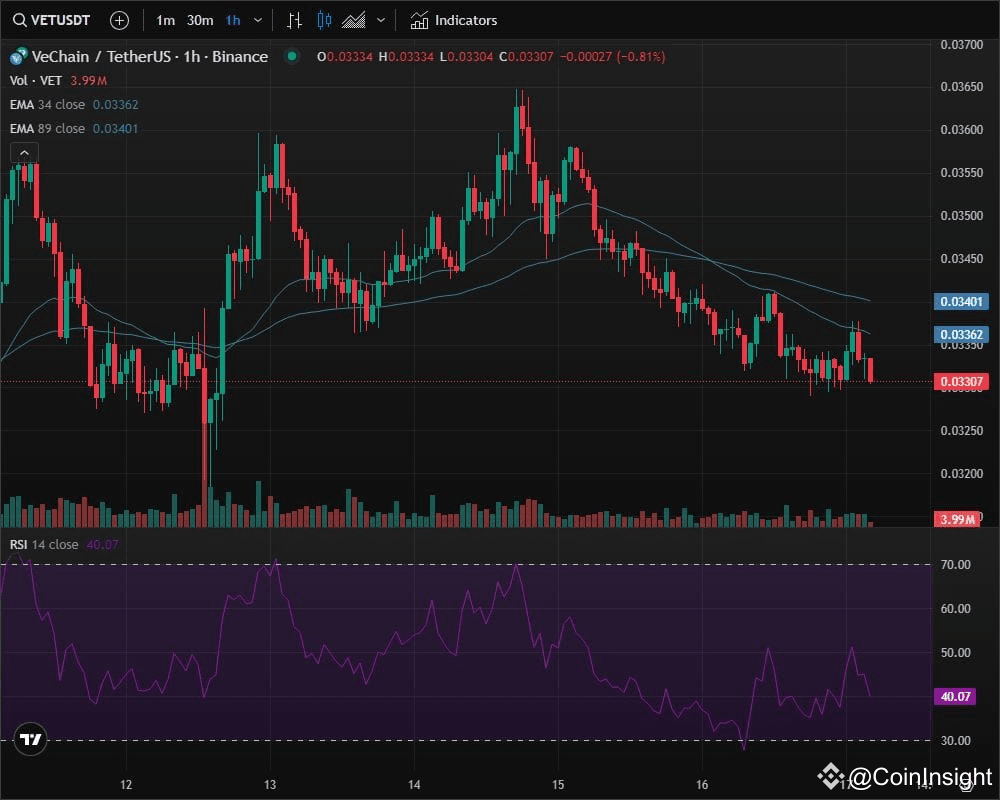This screenshot has height=800, width=1000.
Task: Collapse the chart legend with arrow toggle
Action: [23, 152]
